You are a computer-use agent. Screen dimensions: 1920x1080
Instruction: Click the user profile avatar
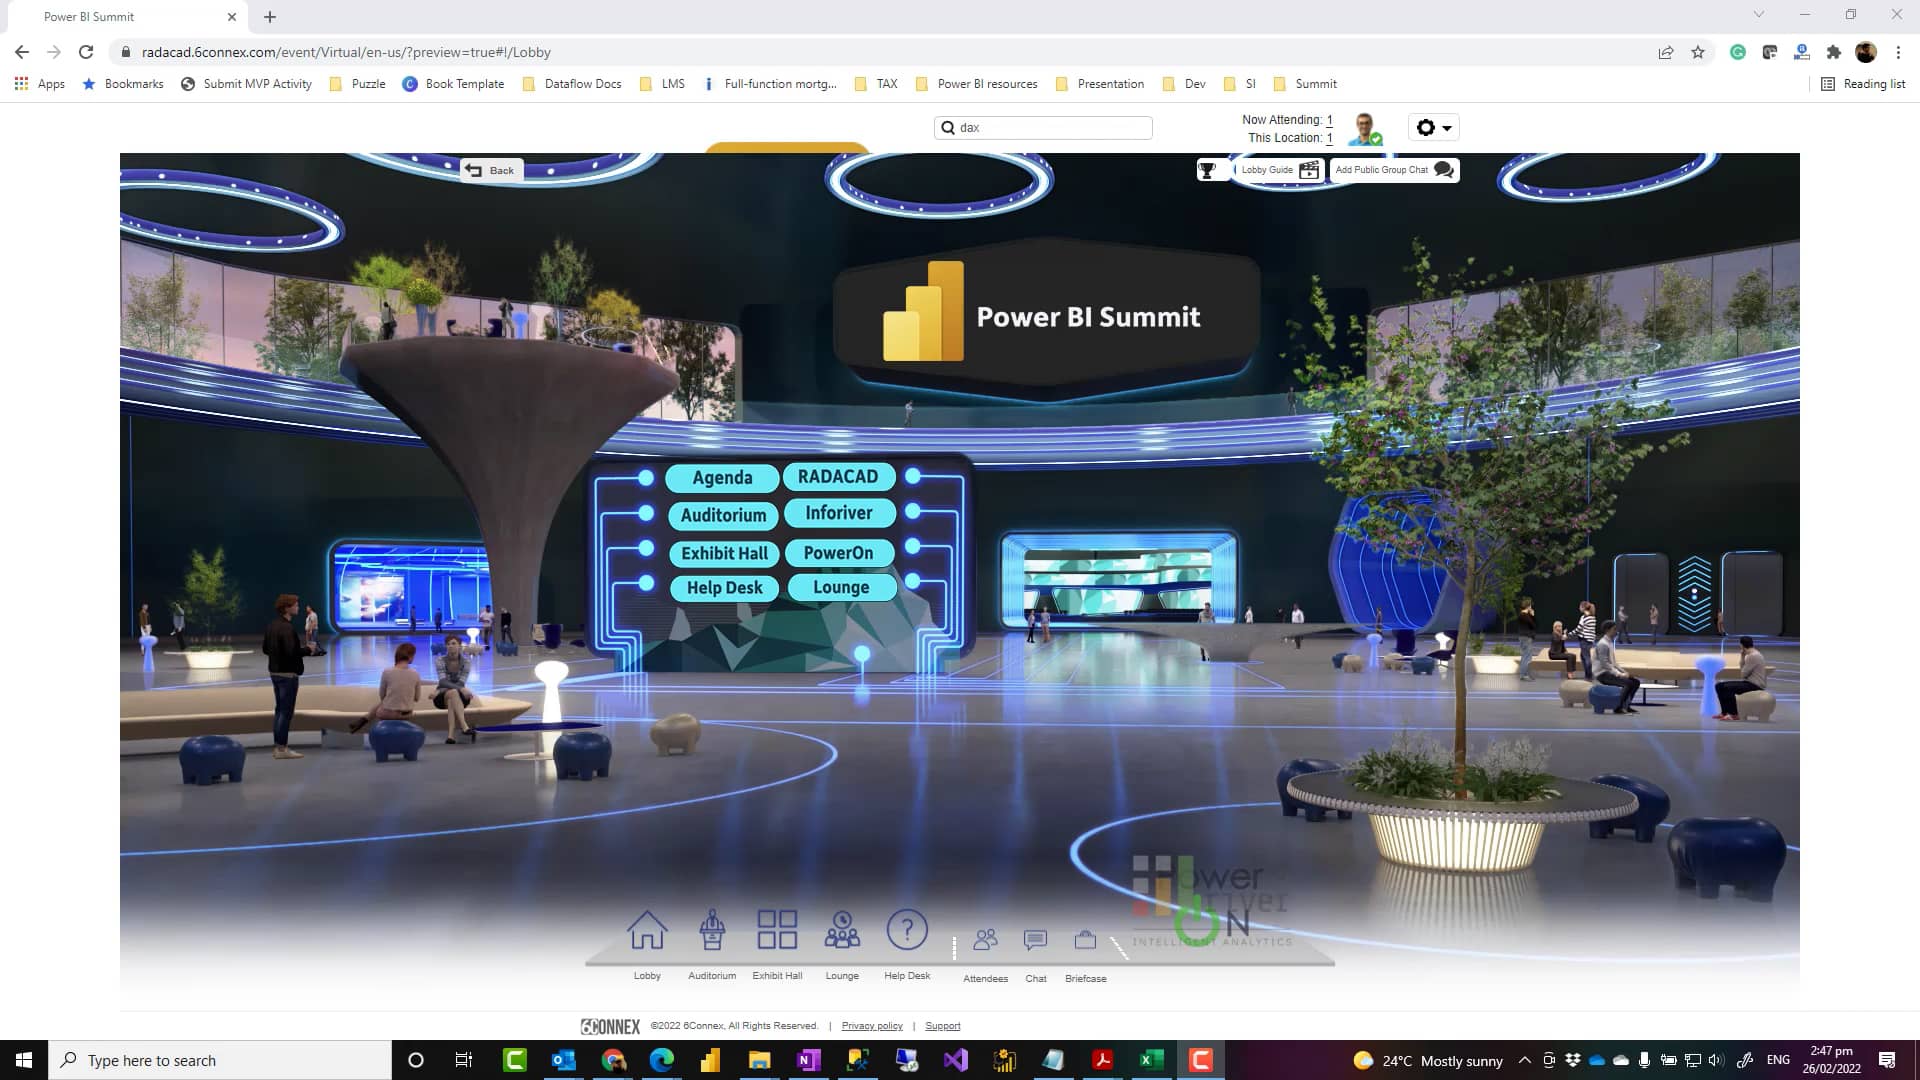(1366, 129)
